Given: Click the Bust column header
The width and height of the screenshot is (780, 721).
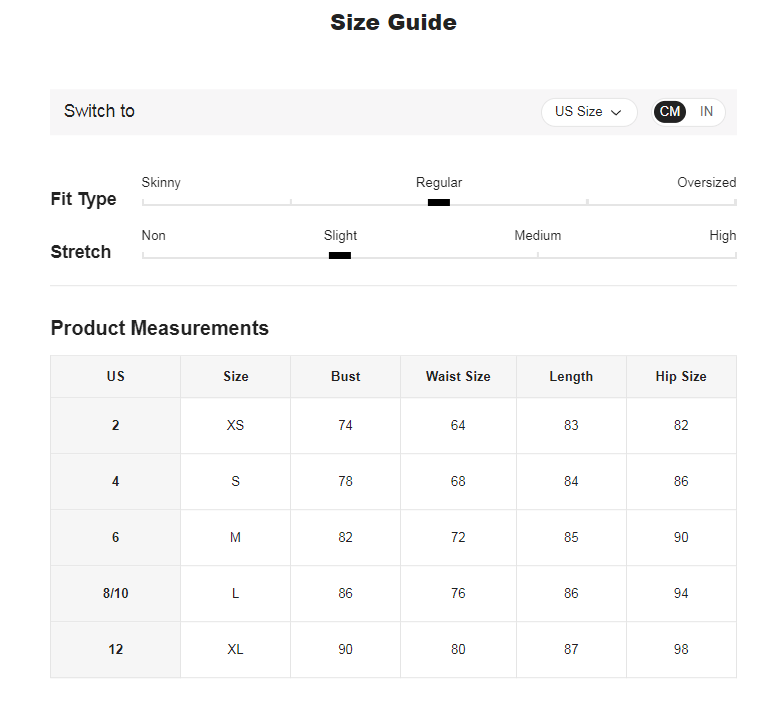Looking at the screenshot, I should (345, 377).
